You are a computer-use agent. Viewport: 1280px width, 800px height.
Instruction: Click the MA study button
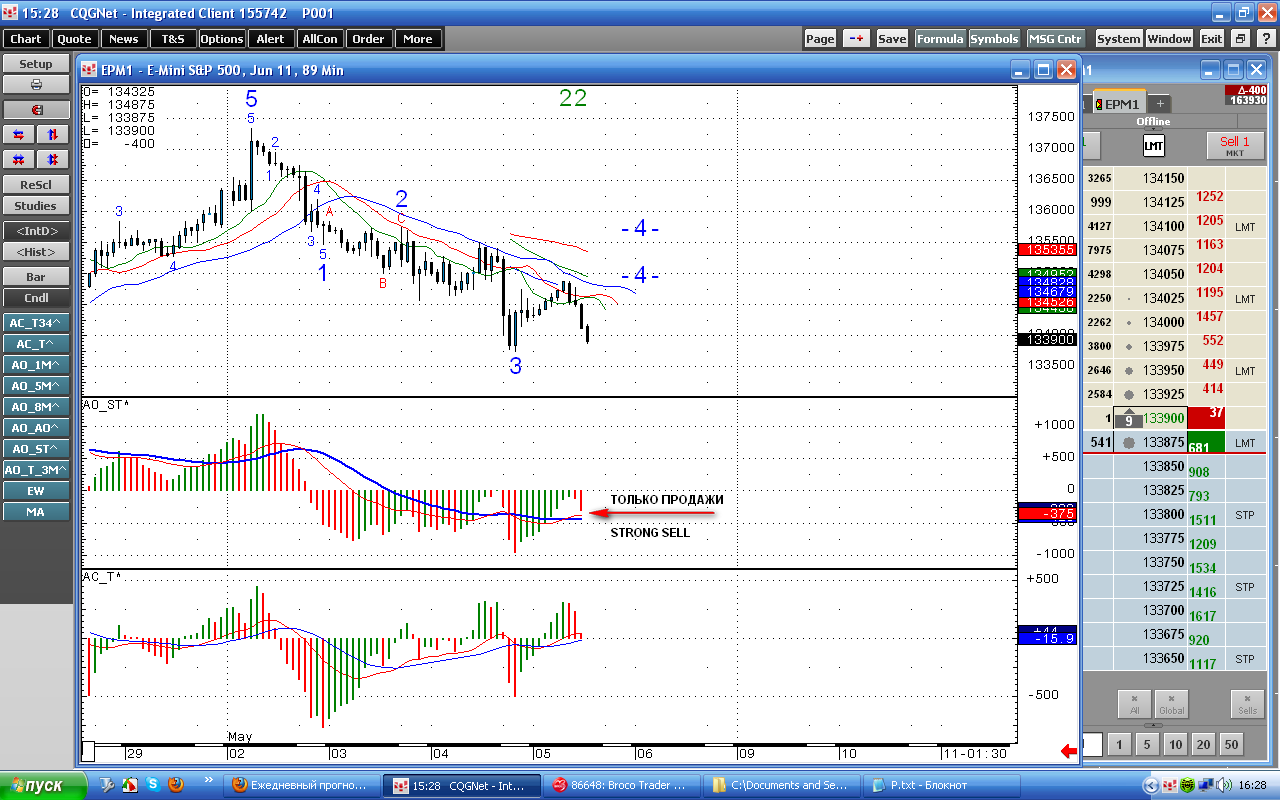click(36, 511)
